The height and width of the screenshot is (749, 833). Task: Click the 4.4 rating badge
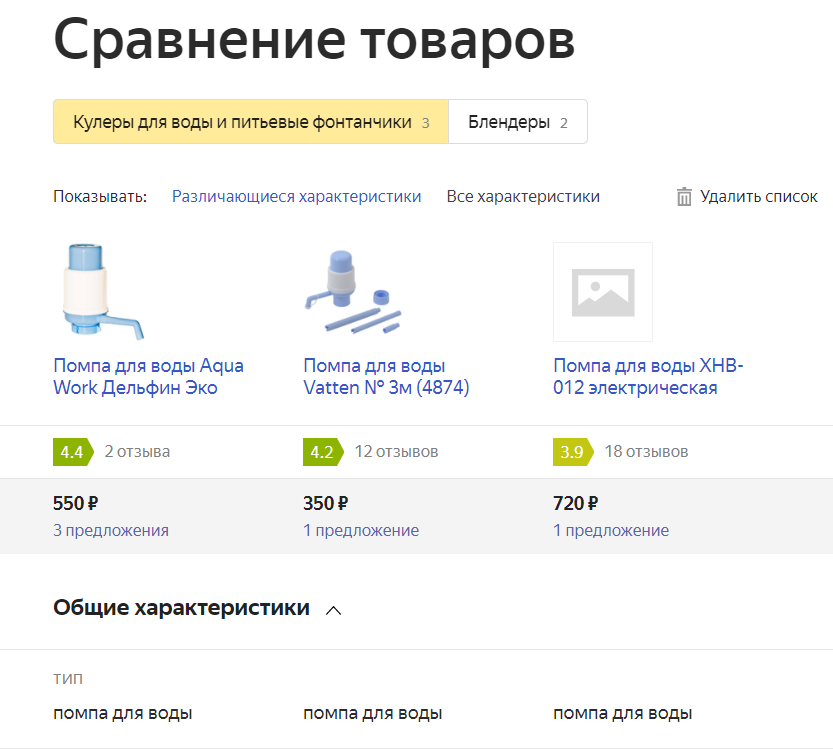[73, 452]
